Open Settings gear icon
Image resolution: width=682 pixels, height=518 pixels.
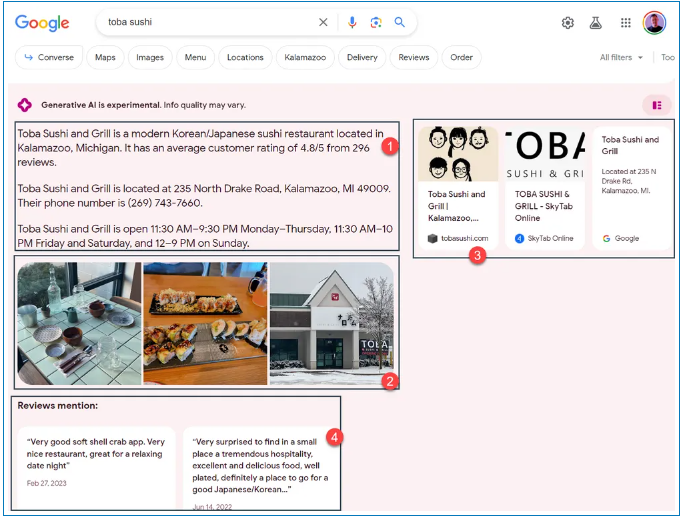point(568,23)
